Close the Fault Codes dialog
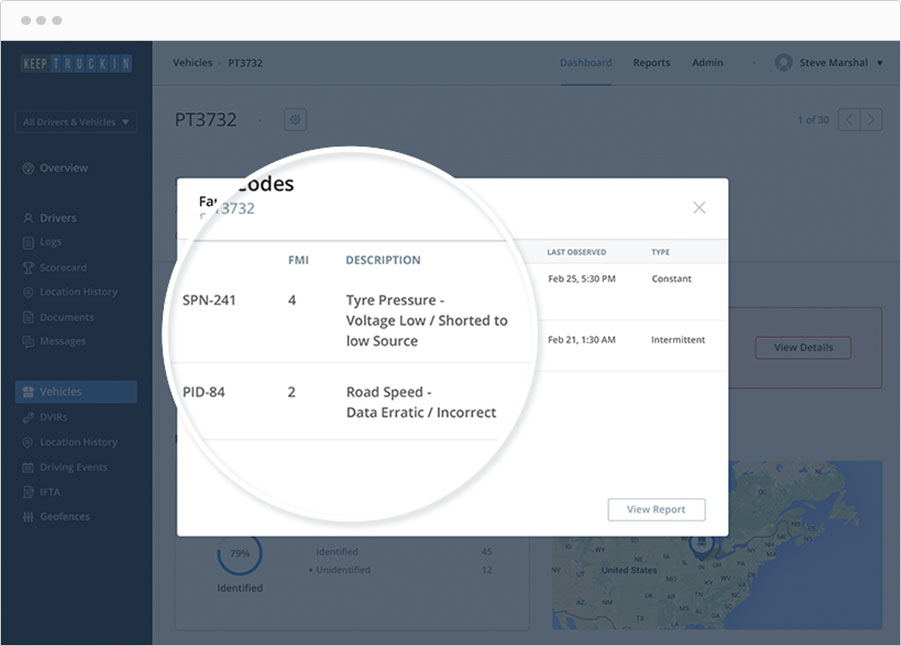This screenshot has width=901, height=646. coord(699,208)
